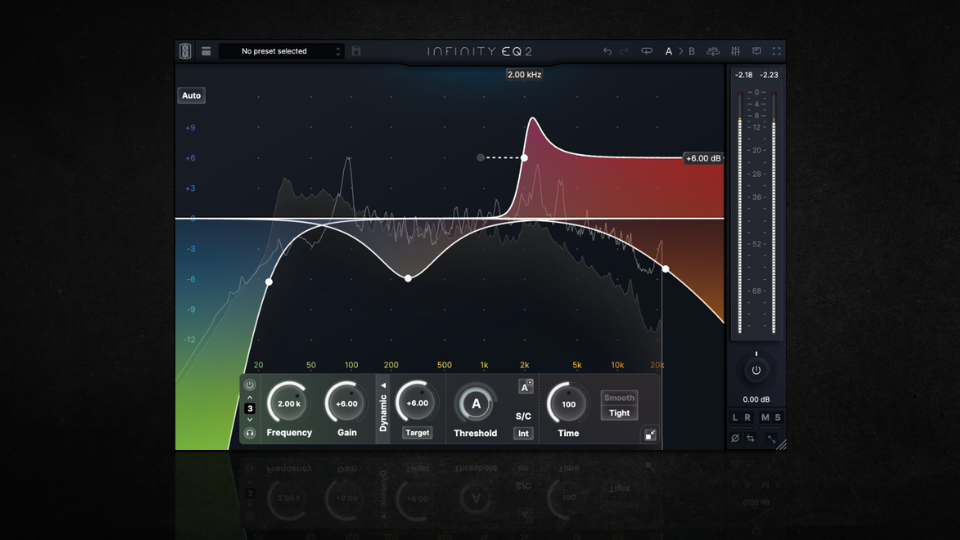Select the Smooth mode
Image resolution: width=960 pixels, height=540 pixels.
[x=619, y=398]
